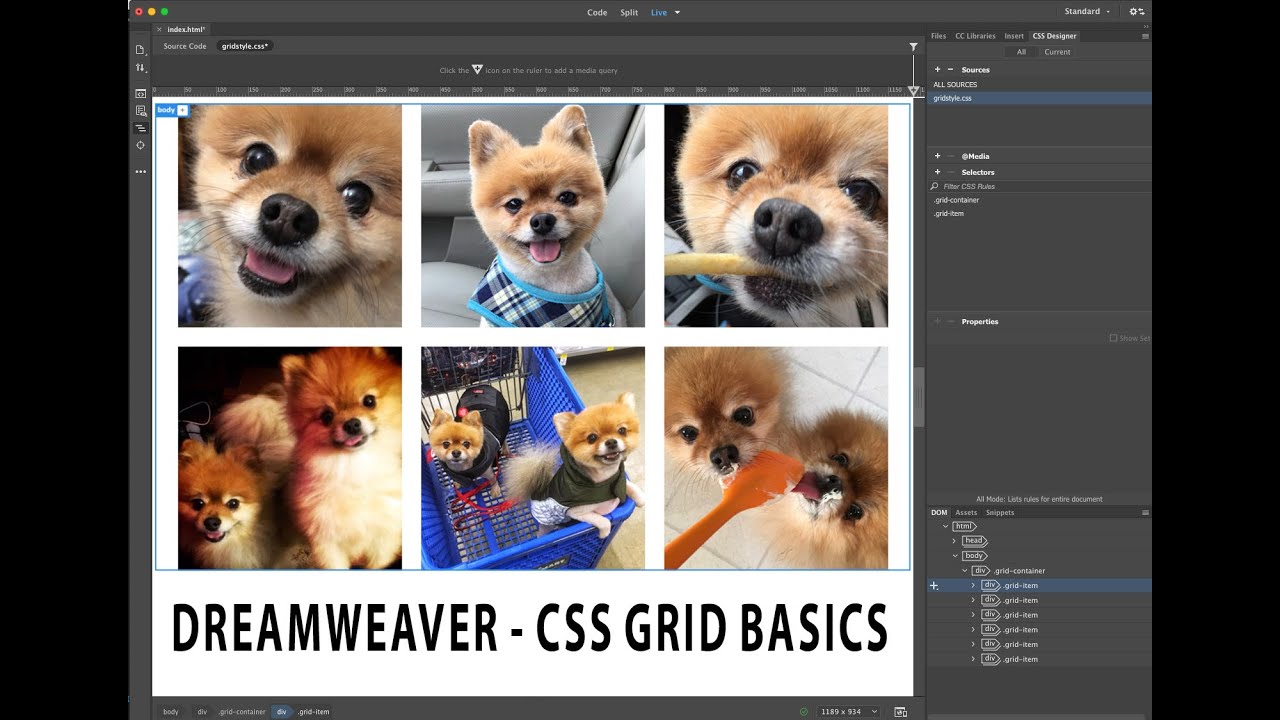The width and height of the screenshot is (1280, 720).
Task: Open the 1189 x 934 window size dropdown
Action: pyautogui.click(x=849, y=712)
